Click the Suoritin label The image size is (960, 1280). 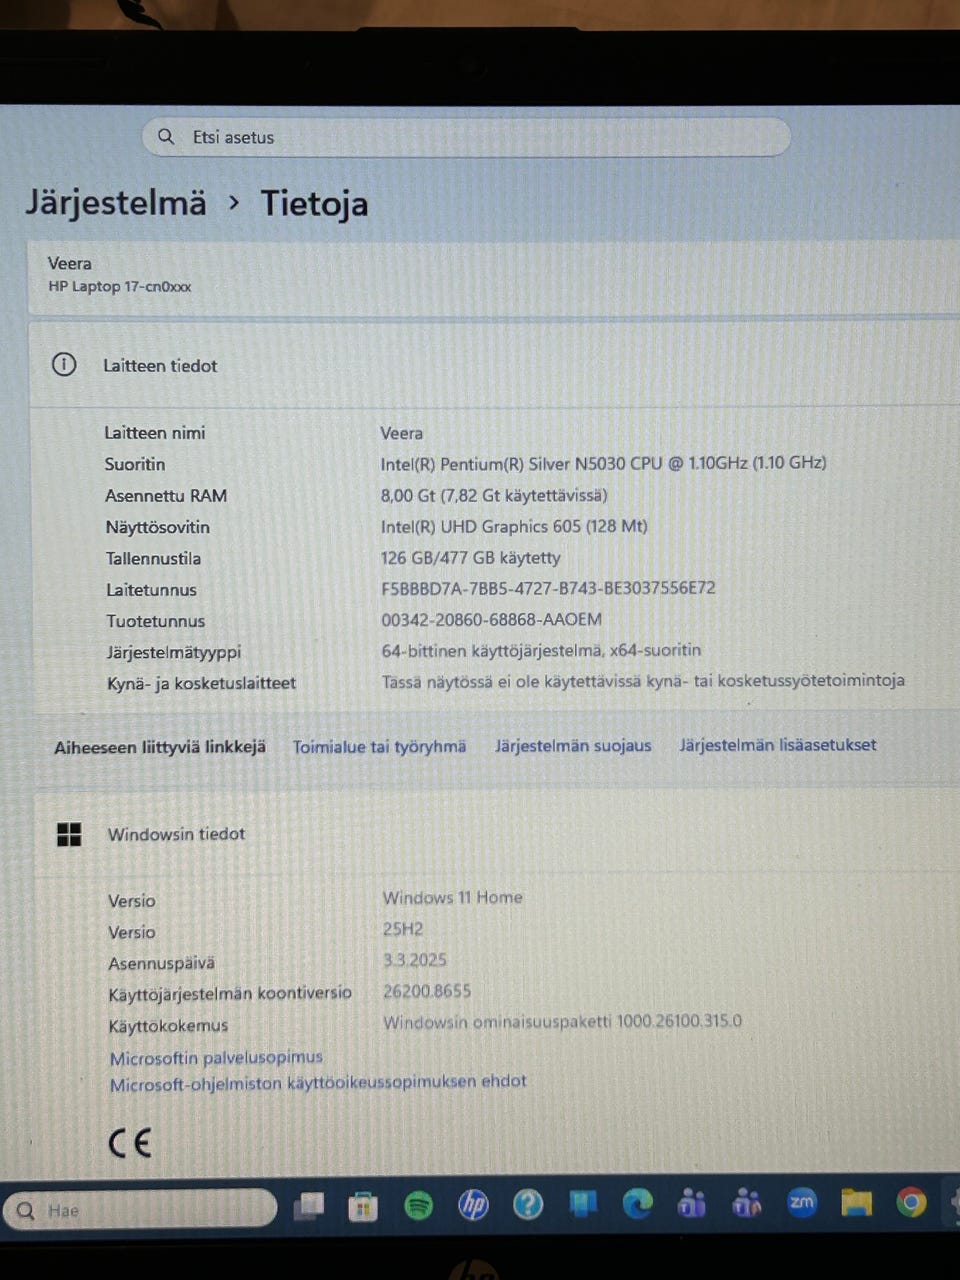pyautogui.click(x=135, y=464)
